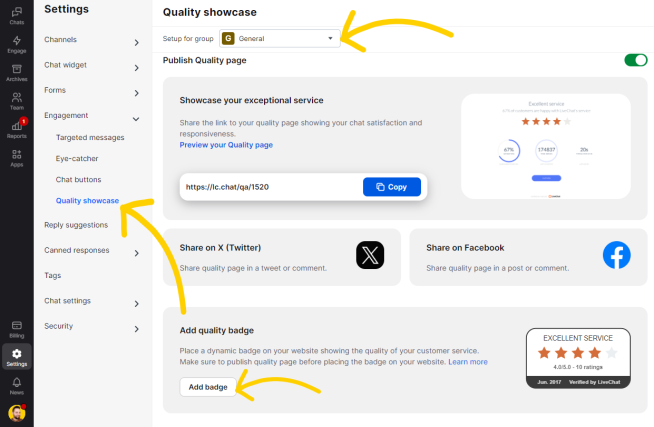
Task: Open the Engage lightning icon
Action: [x=17, y=45]
